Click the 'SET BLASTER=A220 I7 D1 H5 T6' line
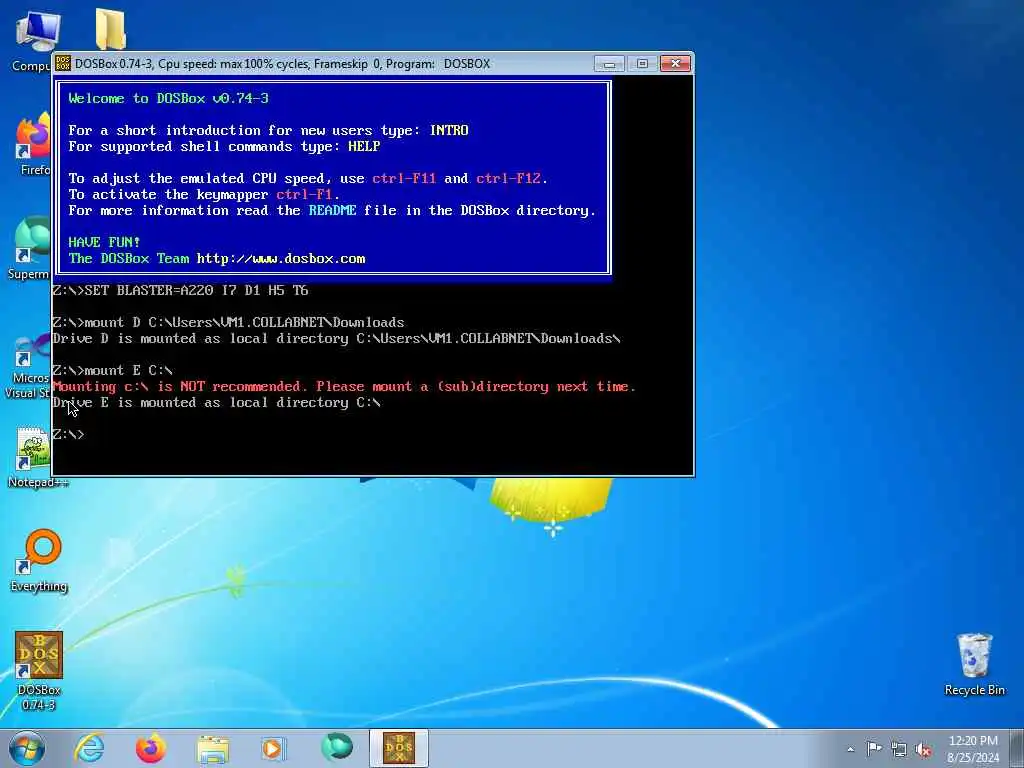Screen dimensions: 1024x768 (180, 290)
